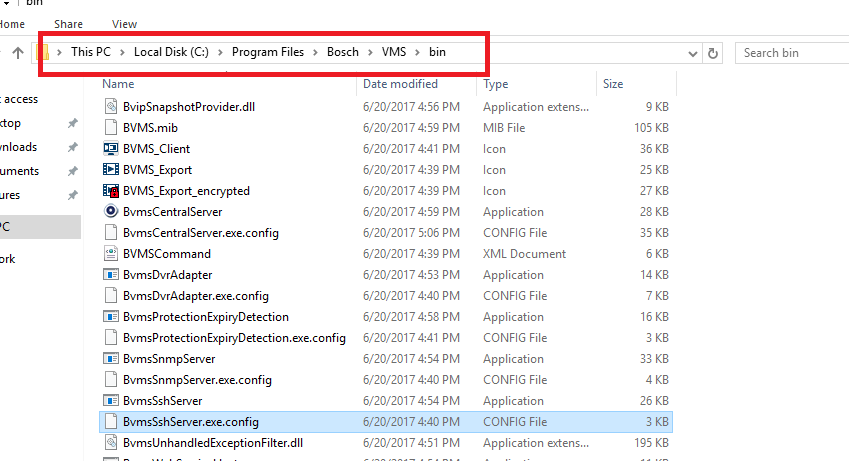Click the XML Document type cell
This screenshot has width=849, height=461.
pyautogui.click(x=524, y=254)
